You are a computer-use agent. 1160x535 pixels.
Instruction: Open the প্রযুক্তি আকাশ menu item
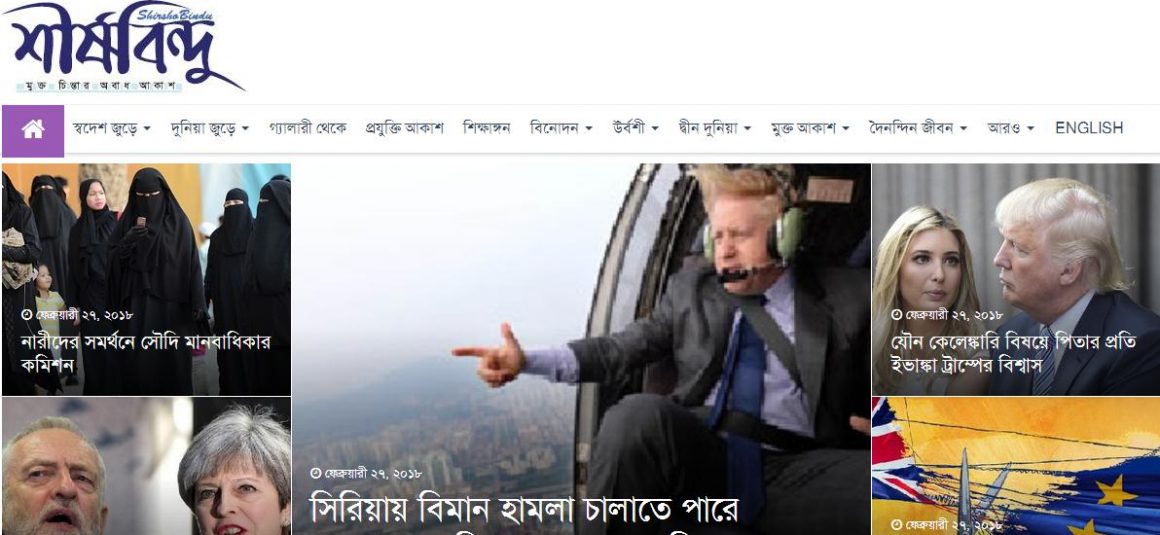pos(405,128)
